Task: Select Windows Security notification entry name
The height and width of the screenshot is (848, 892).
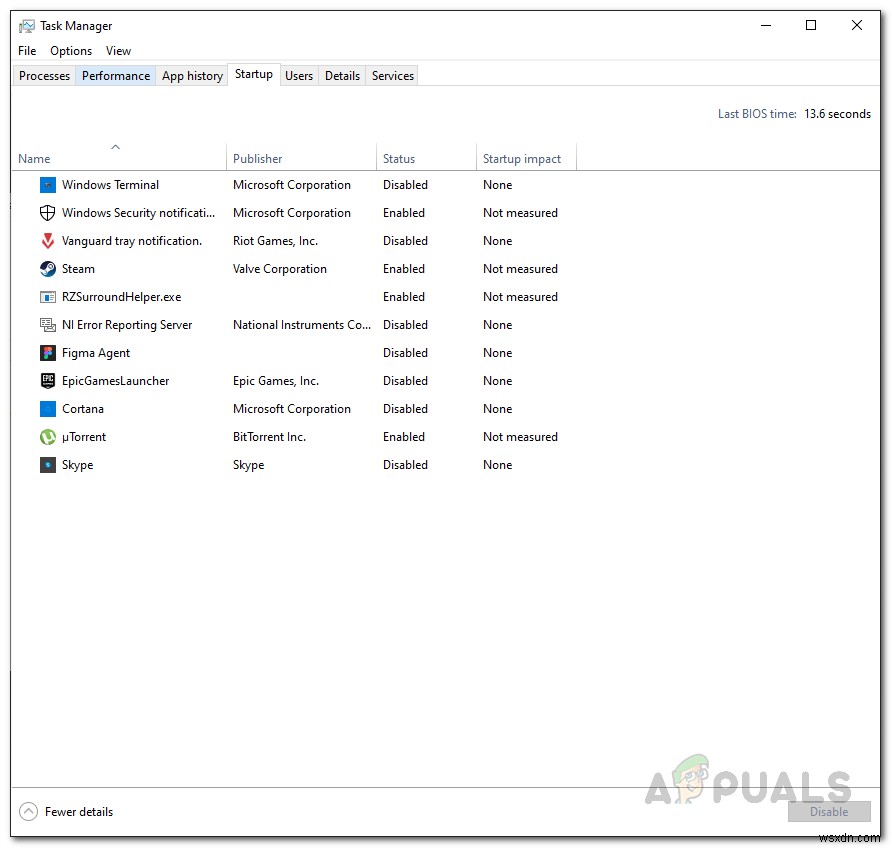Action: [138, 213]
